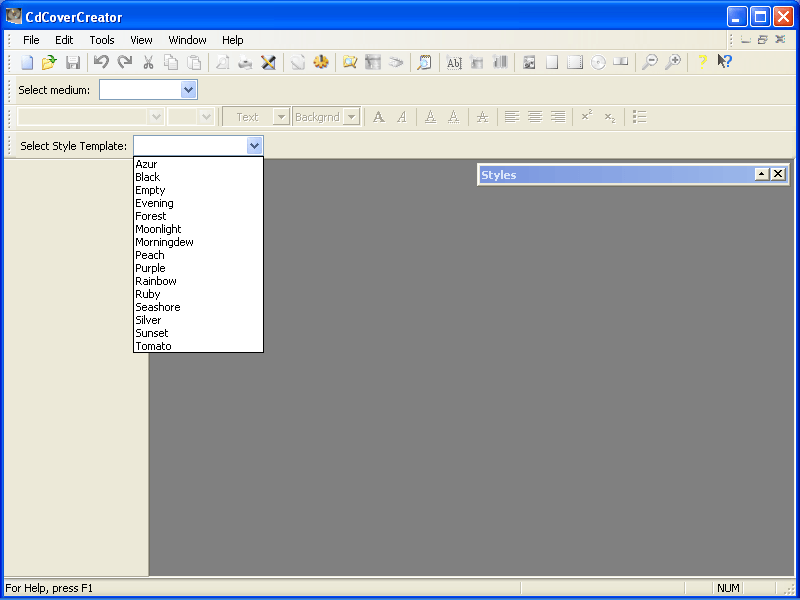This screenshot has width=800, height=600.
Task: Select the Empty style template
Action: click(x=198, y=190)
